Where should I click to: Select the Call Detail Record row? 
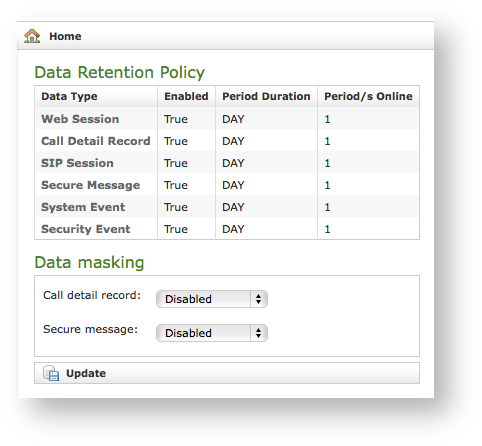[x=227, y=141]
